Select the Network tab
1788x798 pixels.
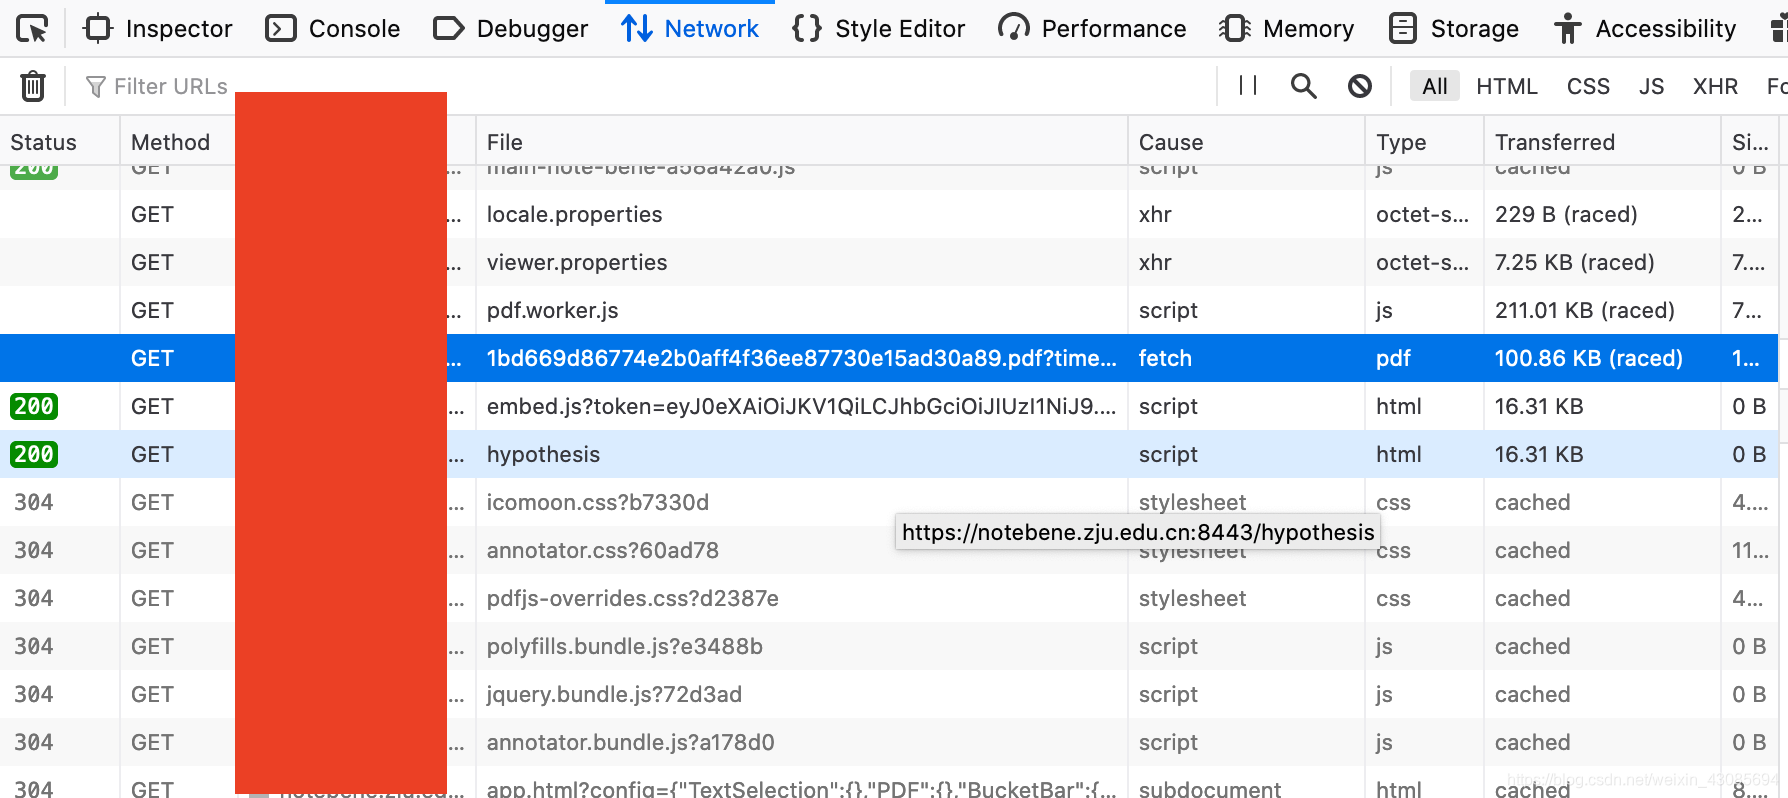click(690, 29)
